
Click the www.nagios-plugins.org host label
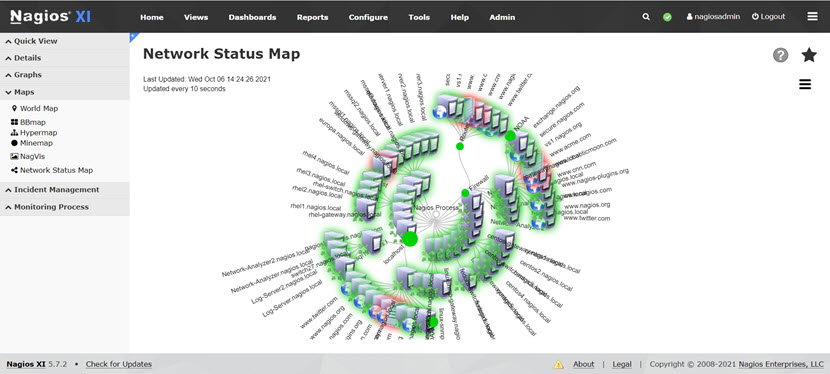595,177
